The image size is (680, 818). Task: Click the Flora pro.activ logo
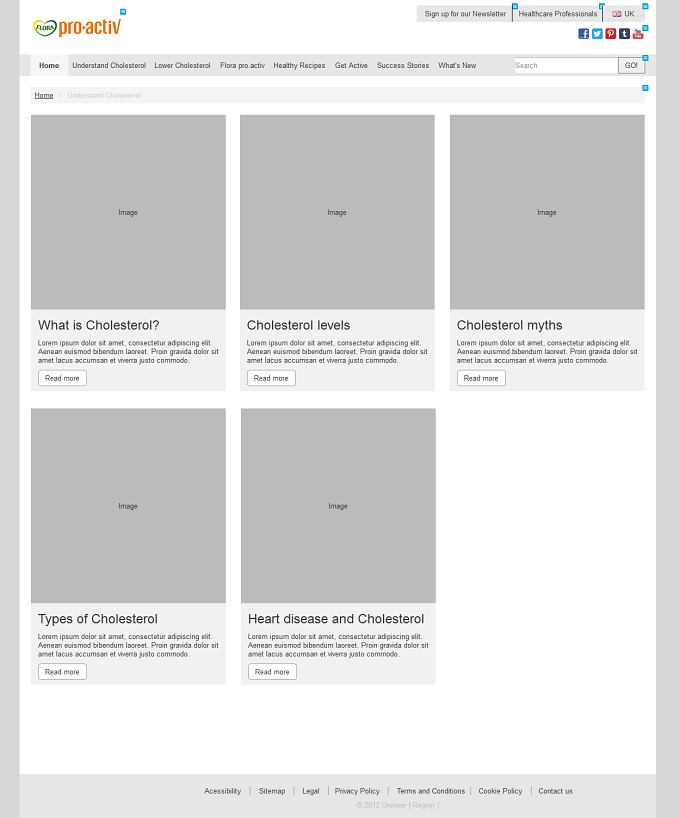tap(77, 27)
